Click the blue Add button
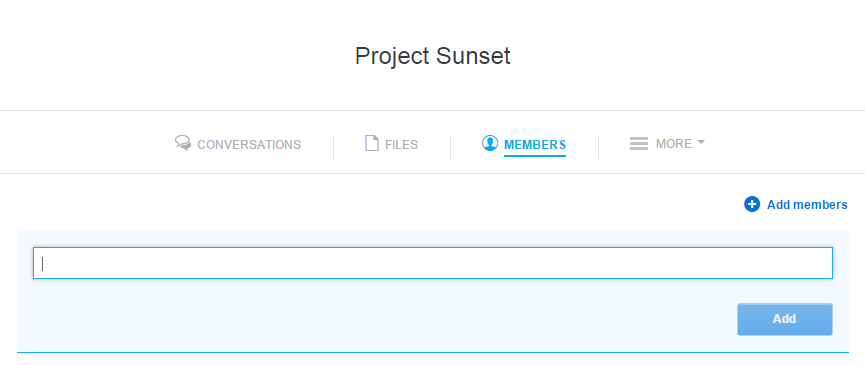 784,319
